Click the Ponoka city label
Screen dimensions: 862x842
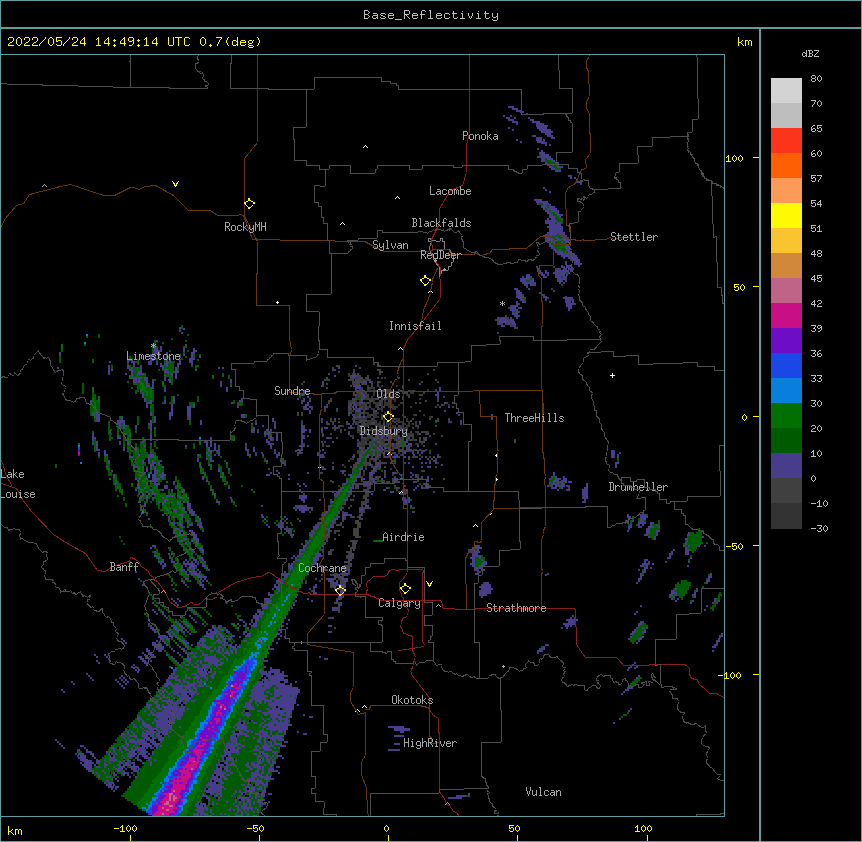pos(480,136)
